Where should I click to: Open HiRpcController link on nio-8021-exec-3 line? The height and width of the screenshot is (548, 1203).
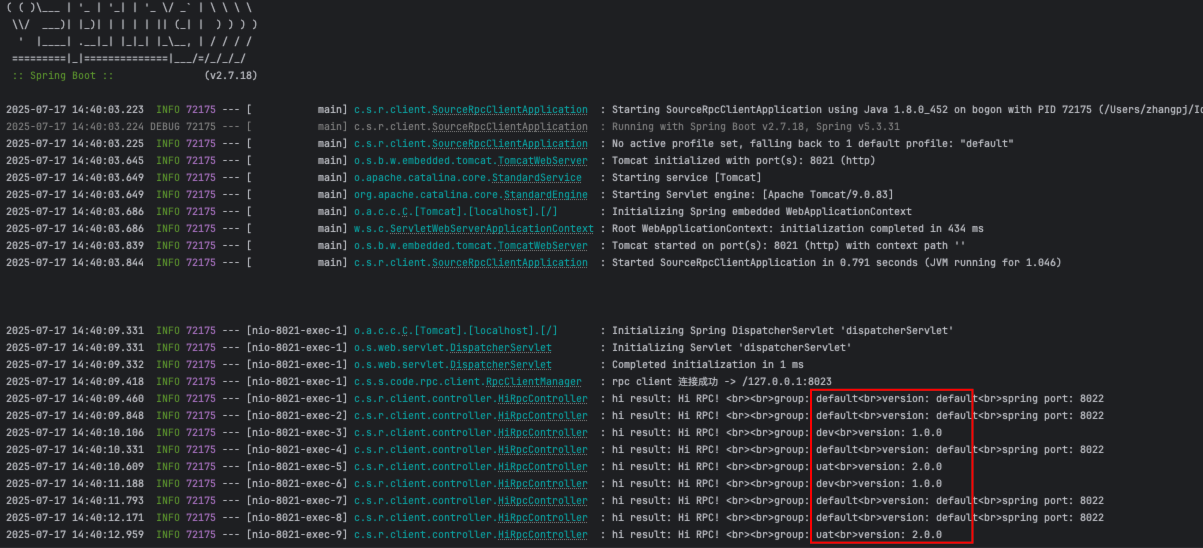(542, 433)
